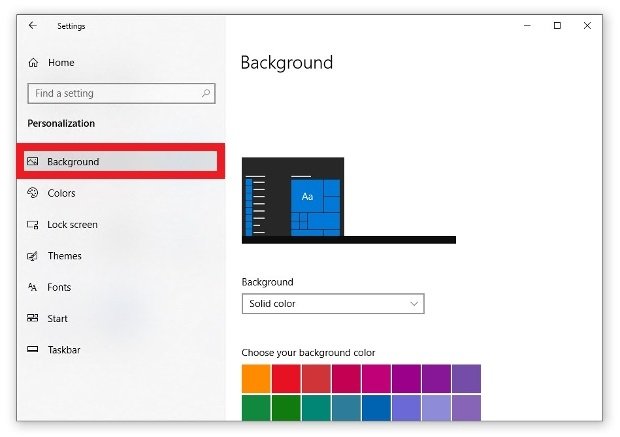Close the Settings window

pyautogui.click(x=587, y=26)
